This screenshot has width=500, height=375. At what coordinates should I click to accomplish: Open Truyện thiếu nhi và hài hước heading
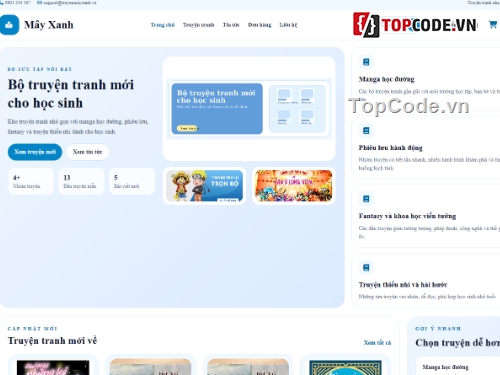403,285
